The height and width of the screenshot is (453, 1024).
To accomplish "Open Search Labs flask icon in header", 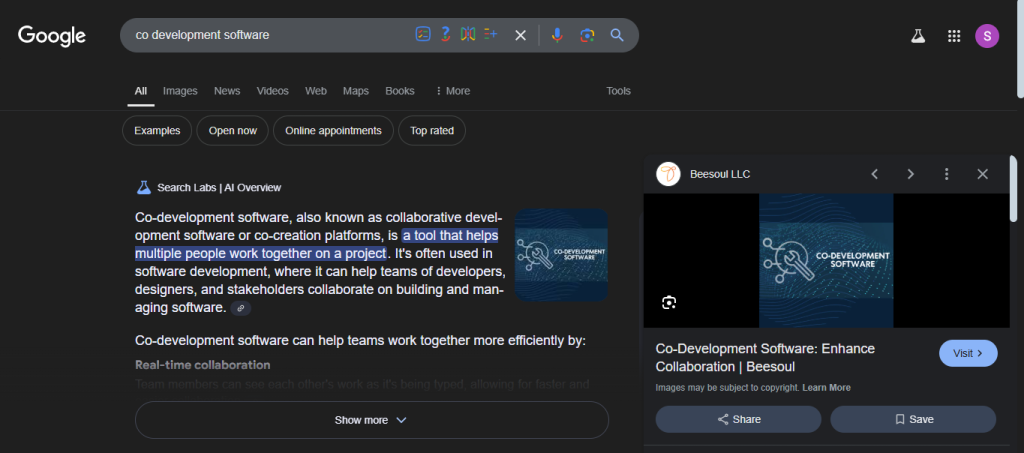I will pyautogui.click(x=918, y=36).
